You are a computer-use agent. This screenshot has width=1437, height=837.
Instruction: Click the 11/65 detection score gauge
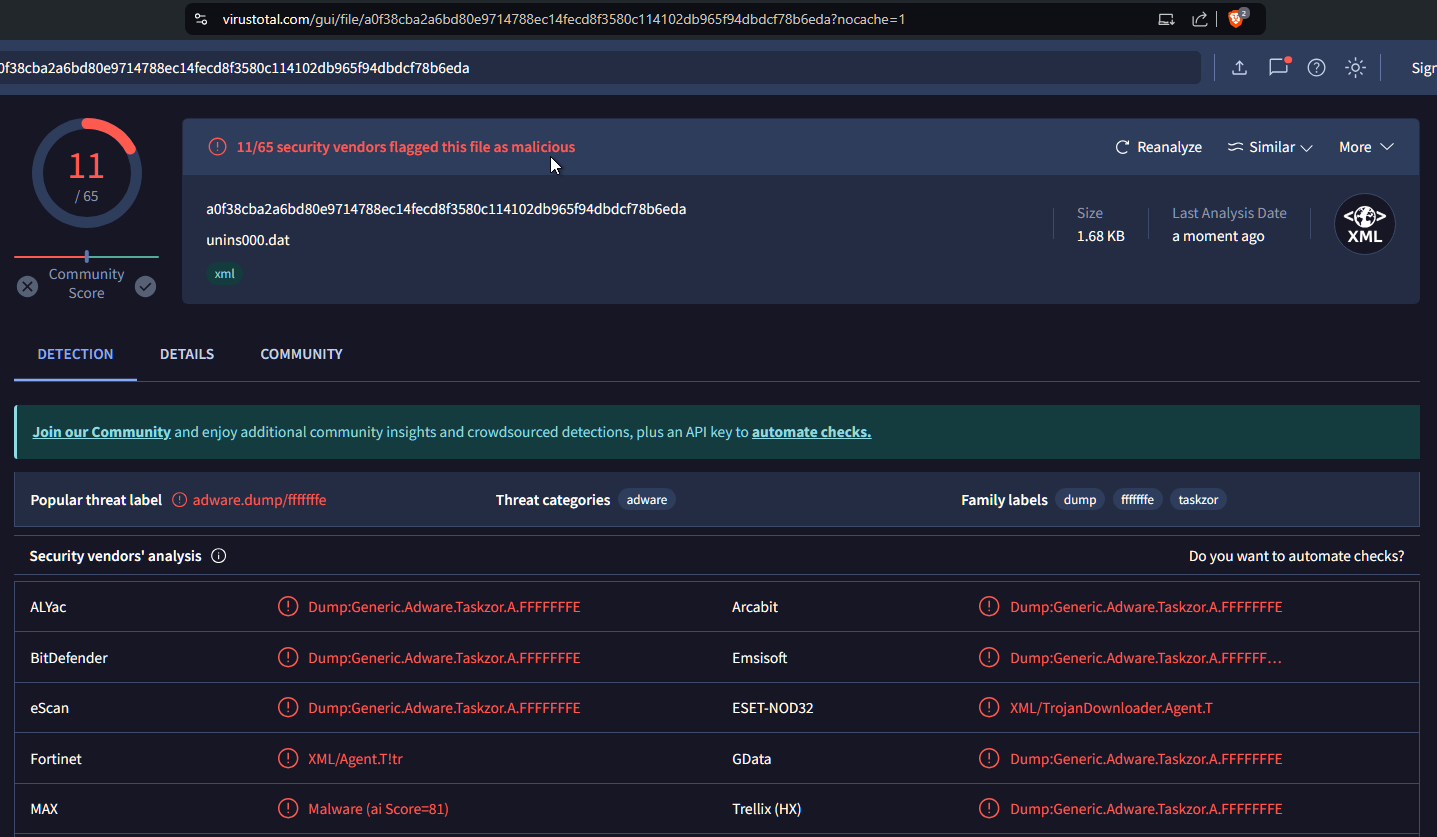[86, 173]
